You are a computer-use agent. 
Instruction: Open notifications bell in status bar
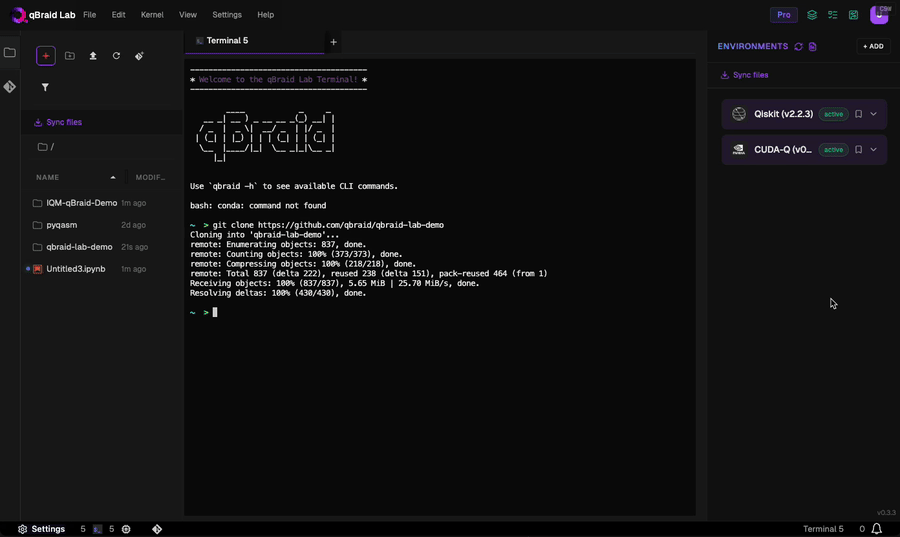pyautogui.click(x=876, y=529)
